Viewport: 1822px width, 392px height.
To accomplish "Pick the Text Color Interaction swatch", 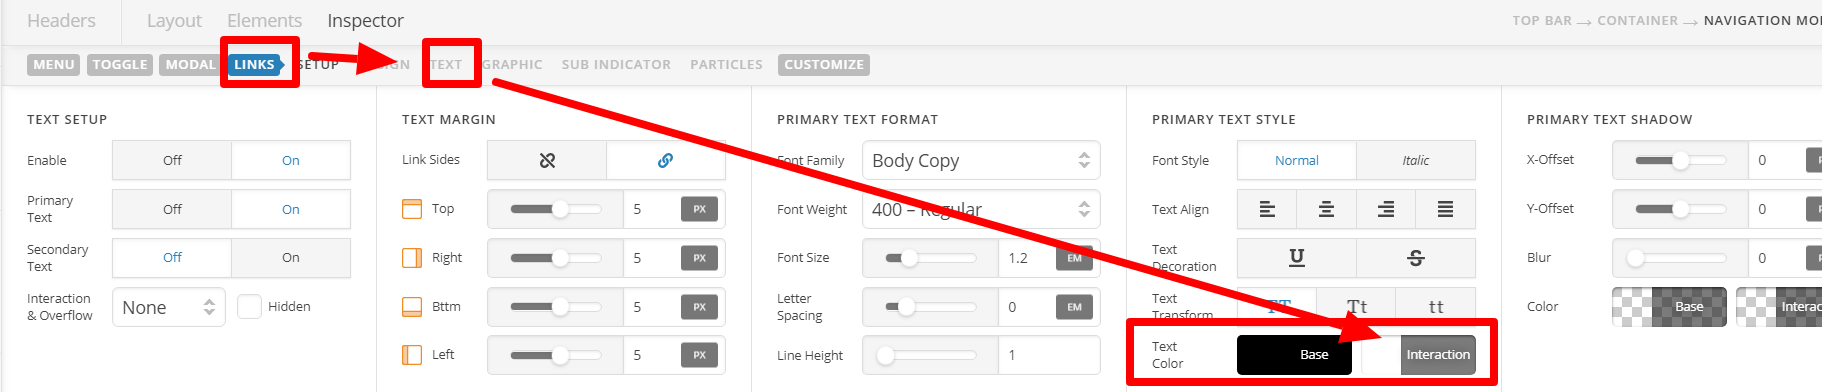I will 1418,355.
